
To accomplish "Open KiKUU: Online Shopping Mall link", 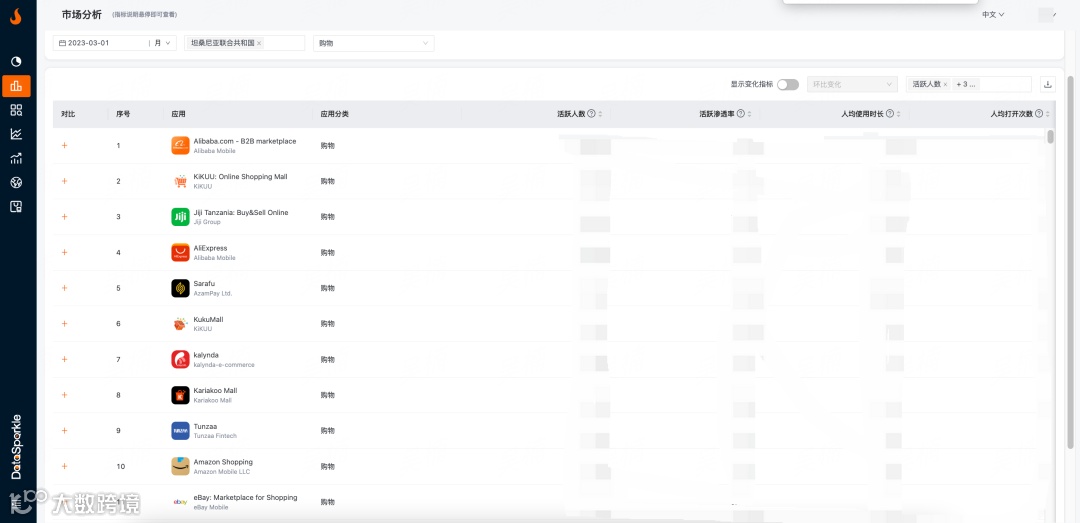I will click(240, 177).
